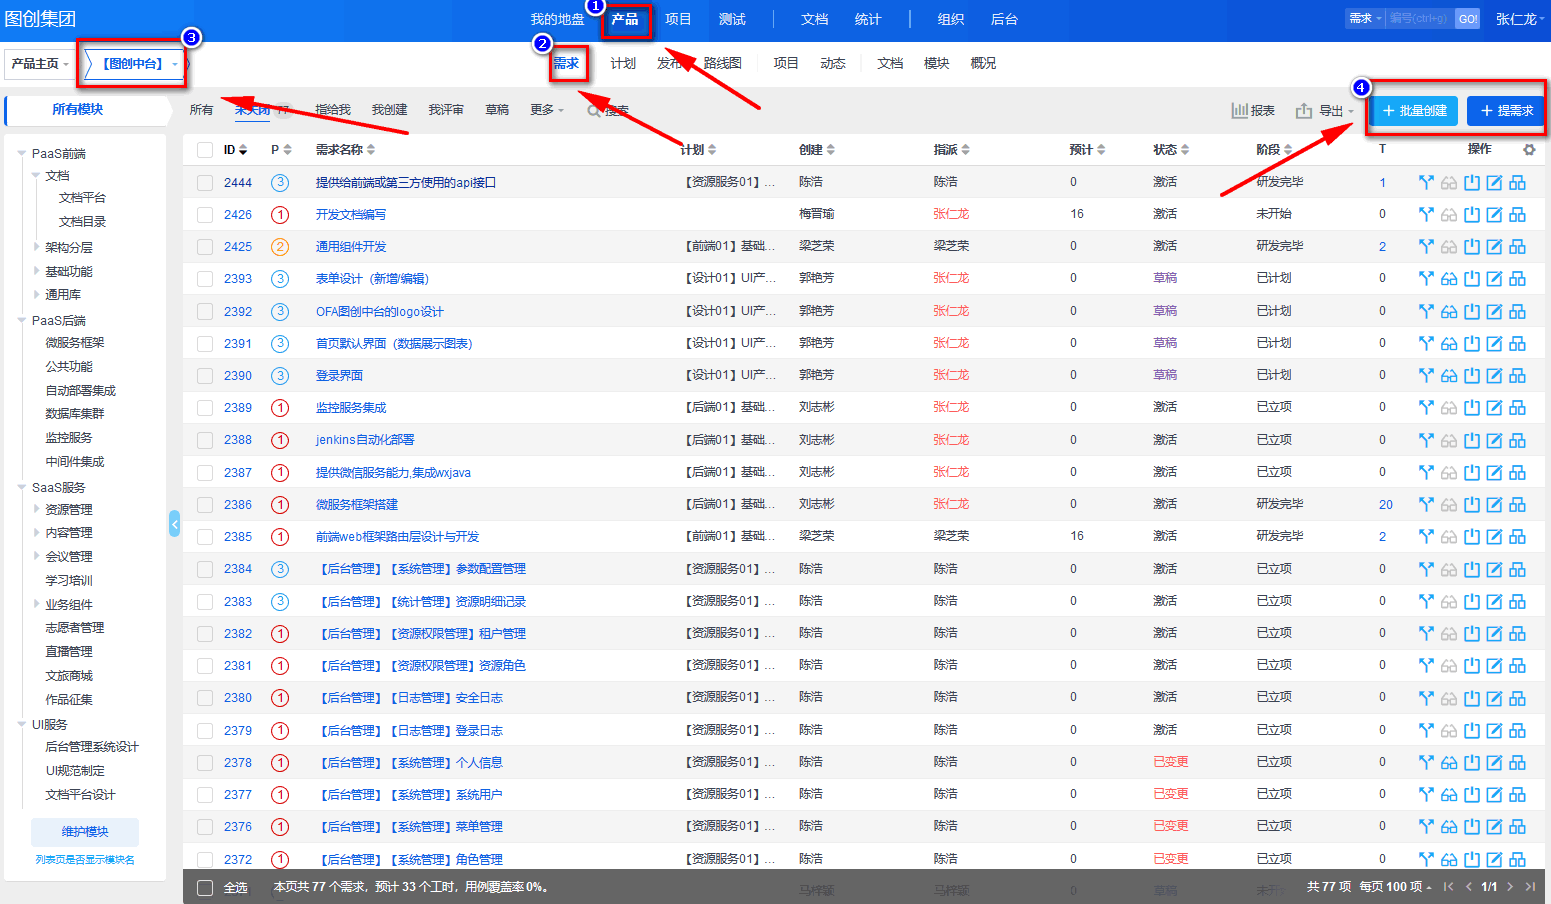Open user menu 张仁龙

1519,19
